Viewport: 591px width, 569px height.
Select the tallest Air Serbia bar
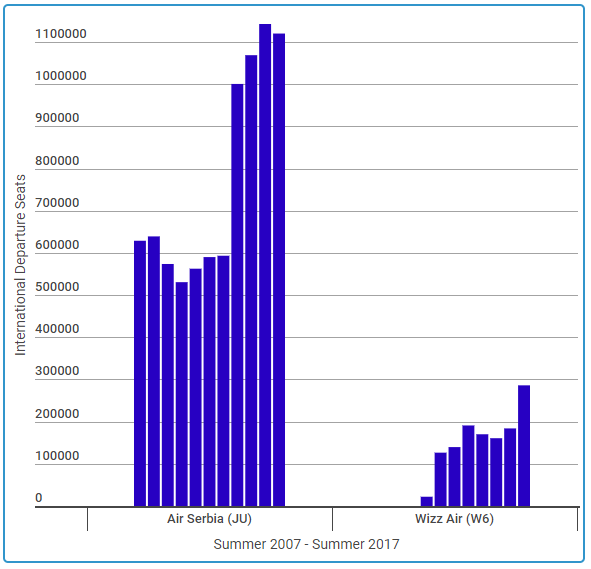[265, 265]
